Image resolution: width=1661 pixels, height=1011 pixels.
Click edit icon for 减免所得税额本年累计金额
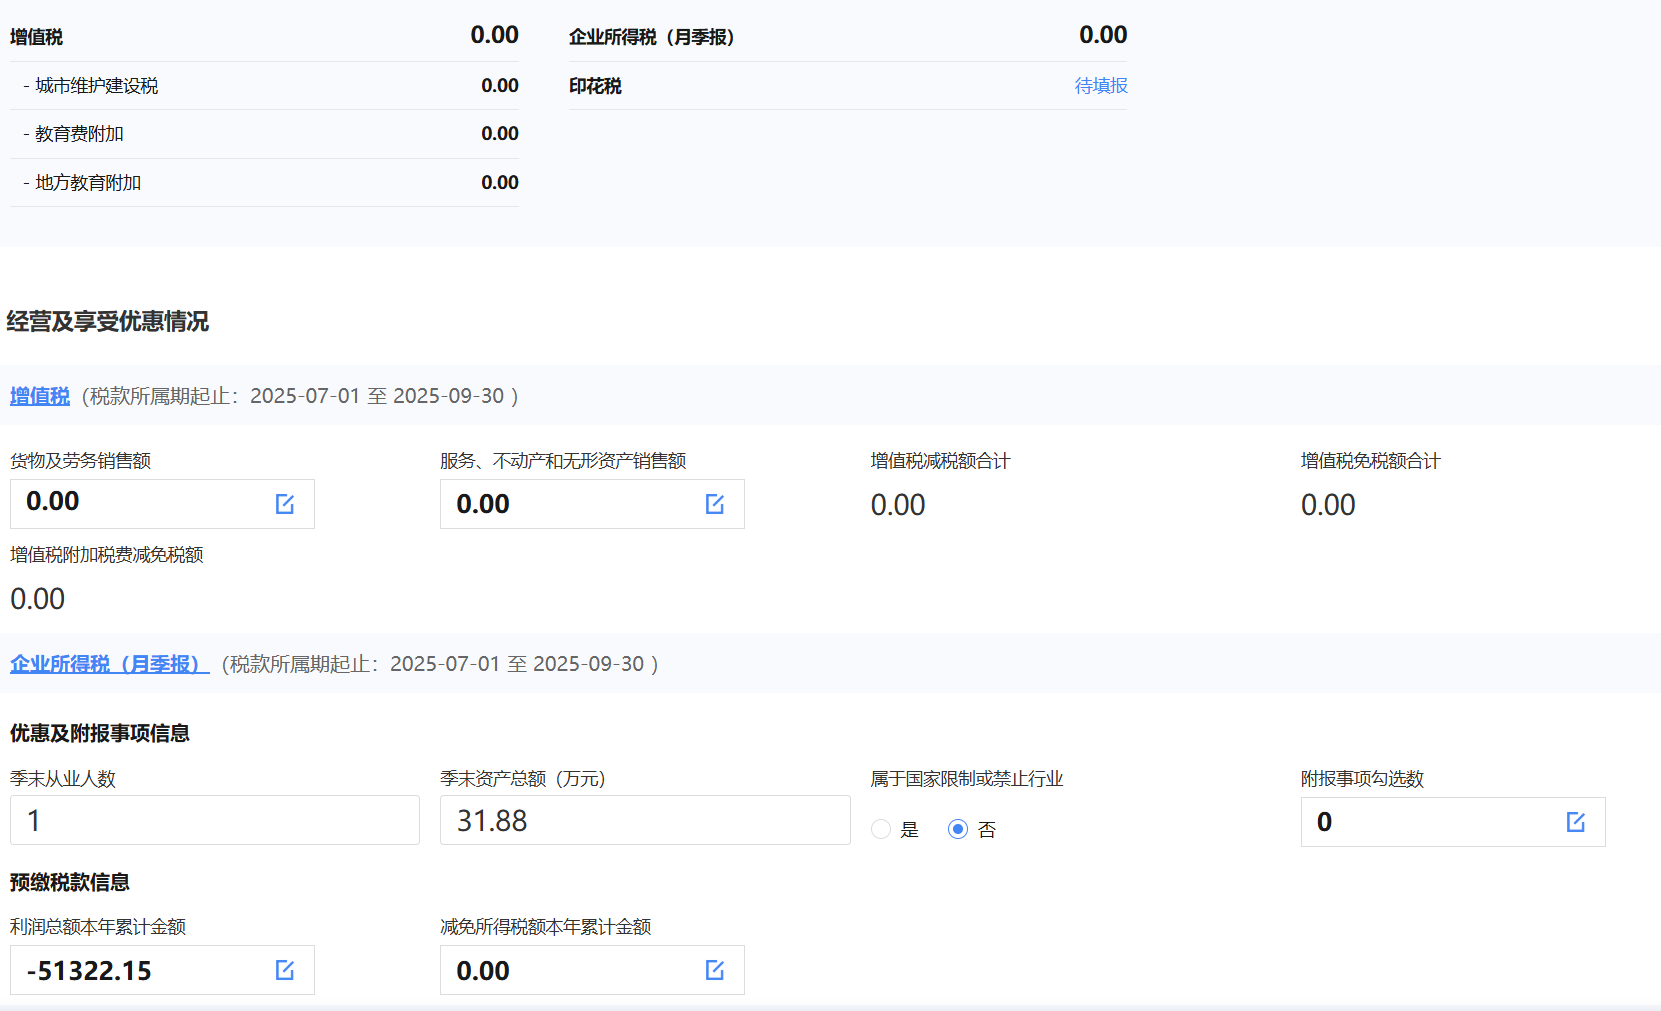pyautogui.click(x=715, y=970)
